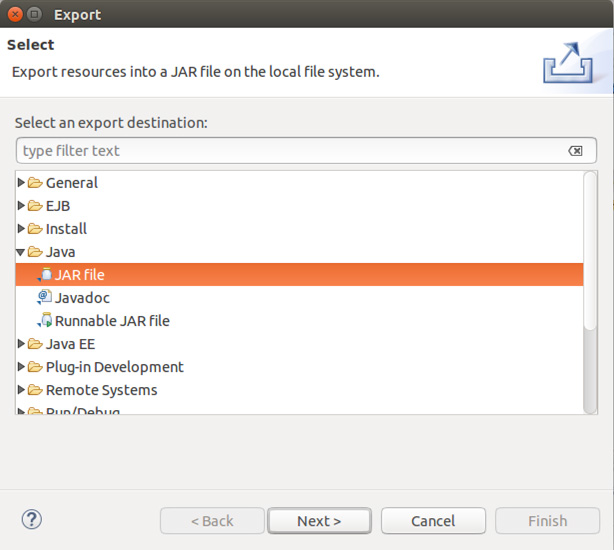Click the Remote Systems folder icon

(x=35, y=390)
